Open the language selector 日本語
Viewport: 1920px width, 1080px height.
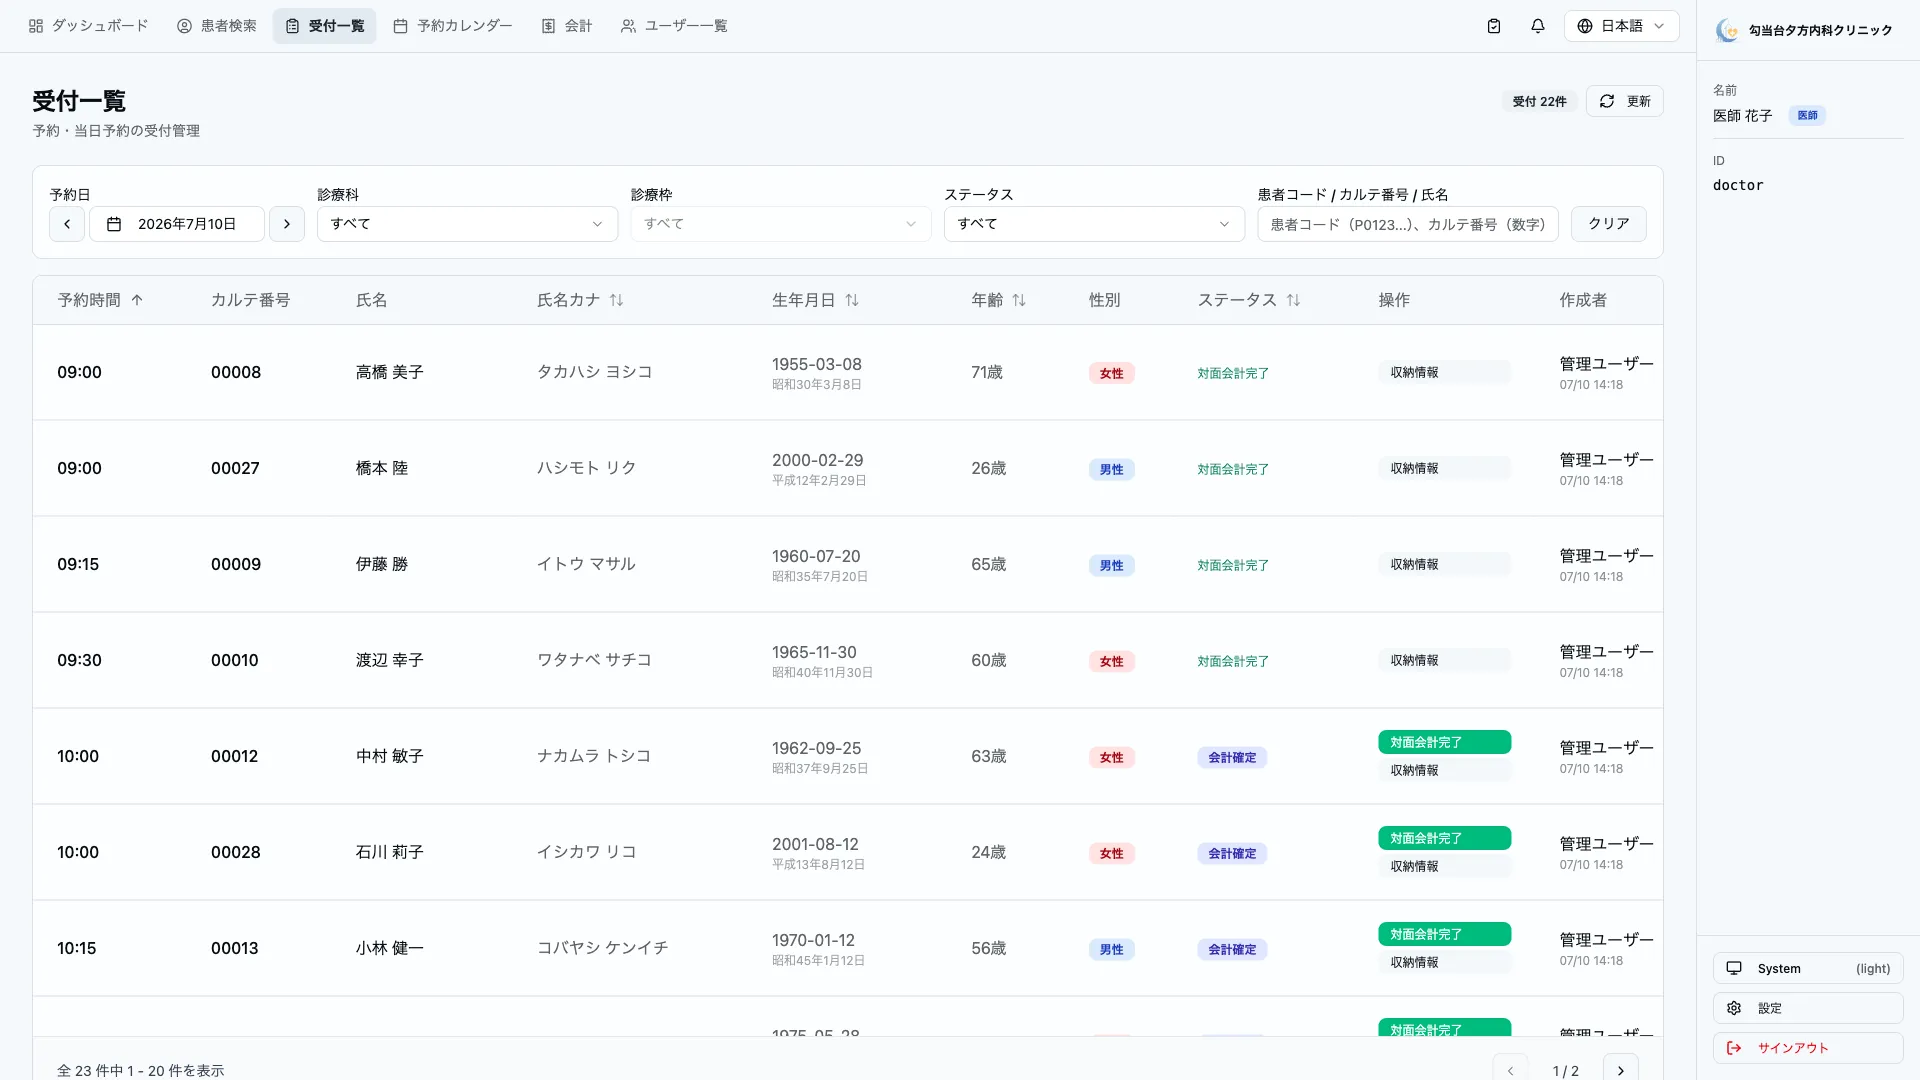(1621, 26)
